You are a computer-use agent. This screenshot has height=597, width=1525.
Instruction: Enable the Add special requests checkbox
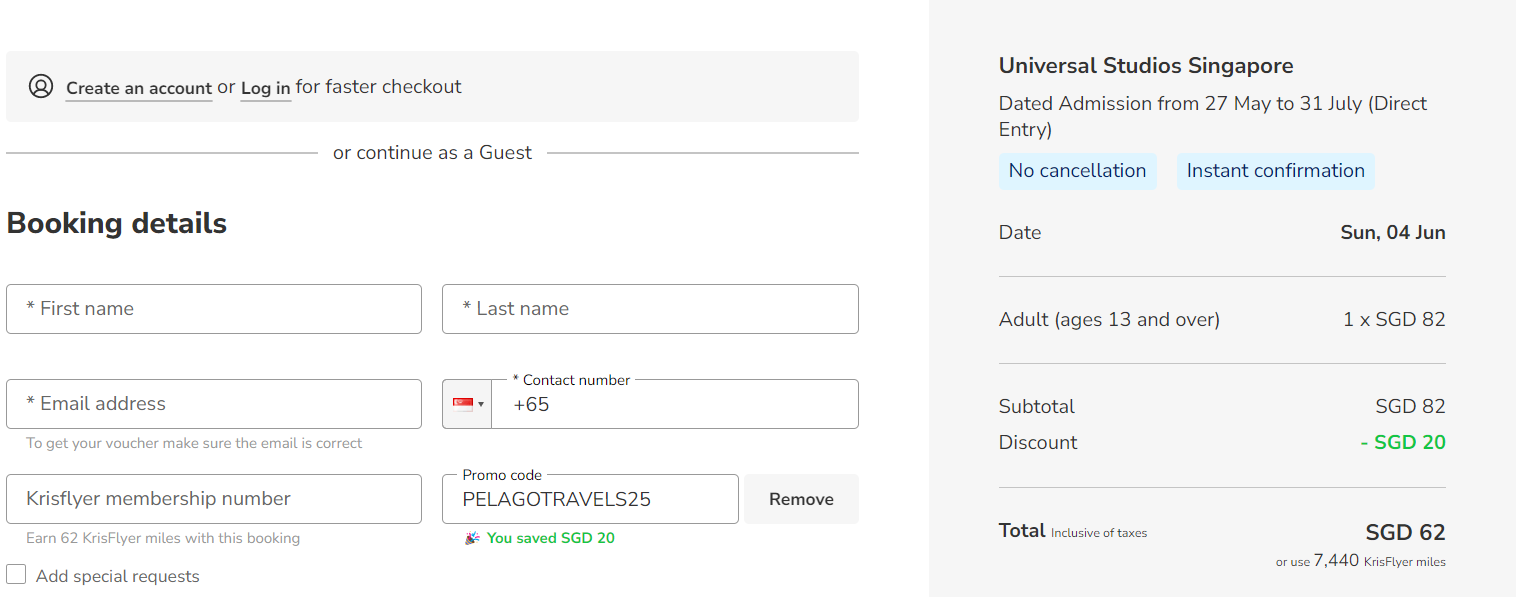[x=15, y=575]
